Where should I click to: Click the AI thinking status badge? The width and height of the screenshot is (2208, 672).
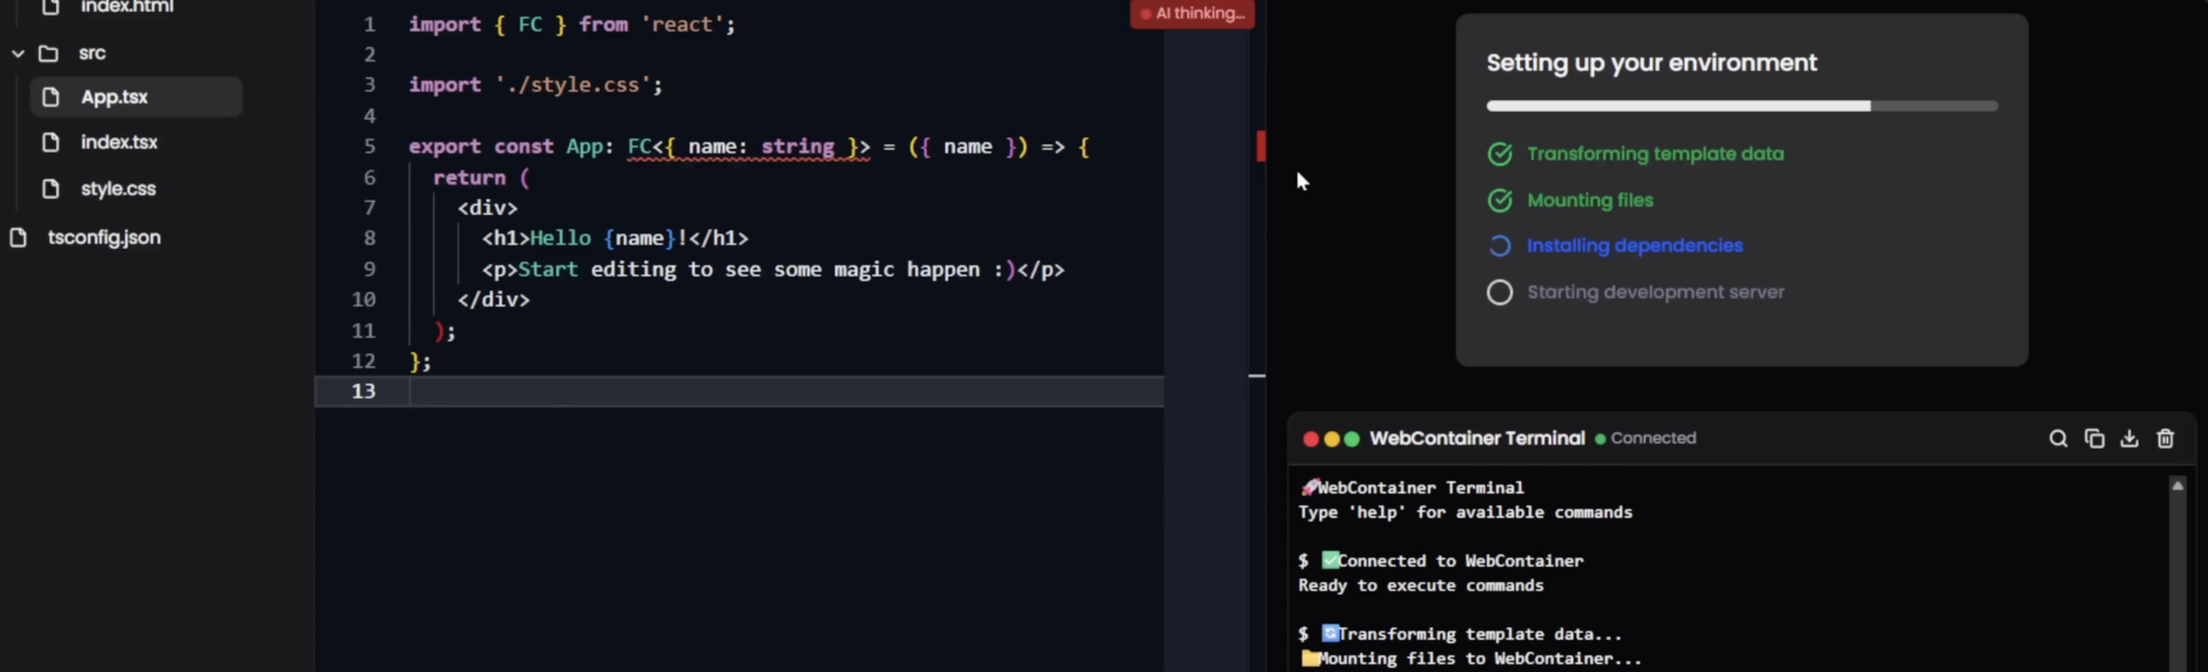coord(1192,14)
